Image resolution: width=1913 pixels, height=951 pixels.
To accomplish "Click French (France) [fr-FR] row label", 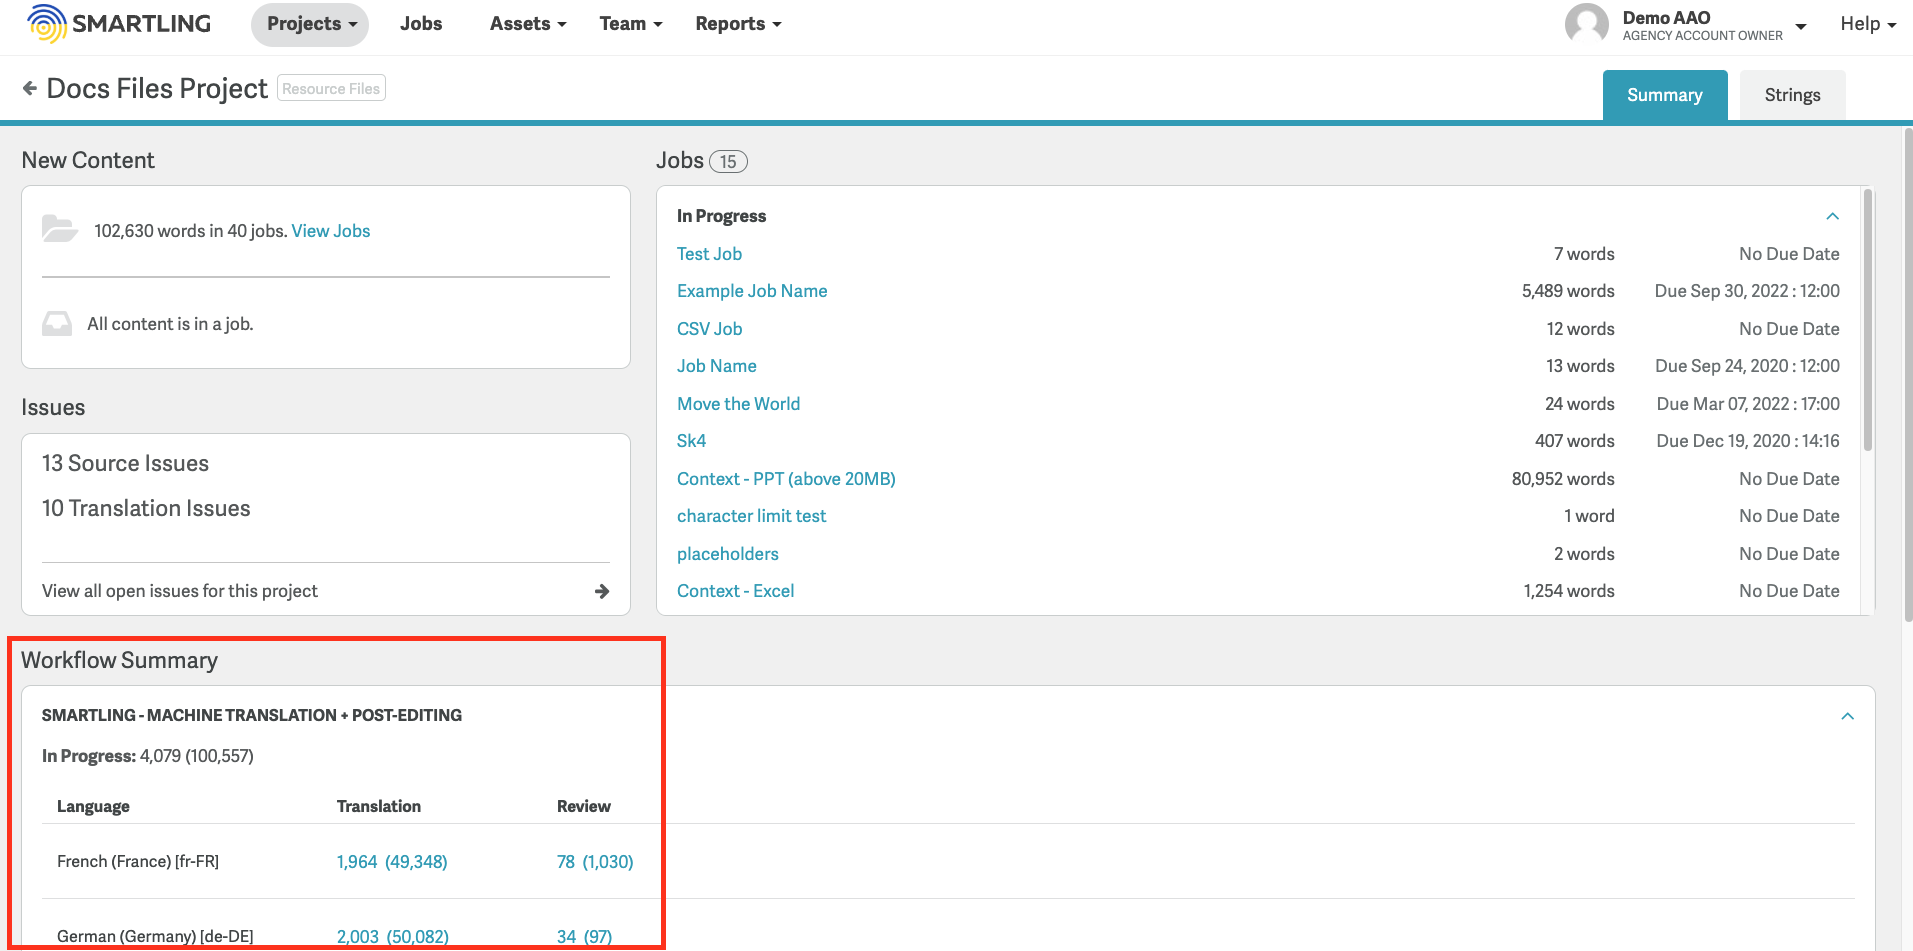I will tap(138, 862).
